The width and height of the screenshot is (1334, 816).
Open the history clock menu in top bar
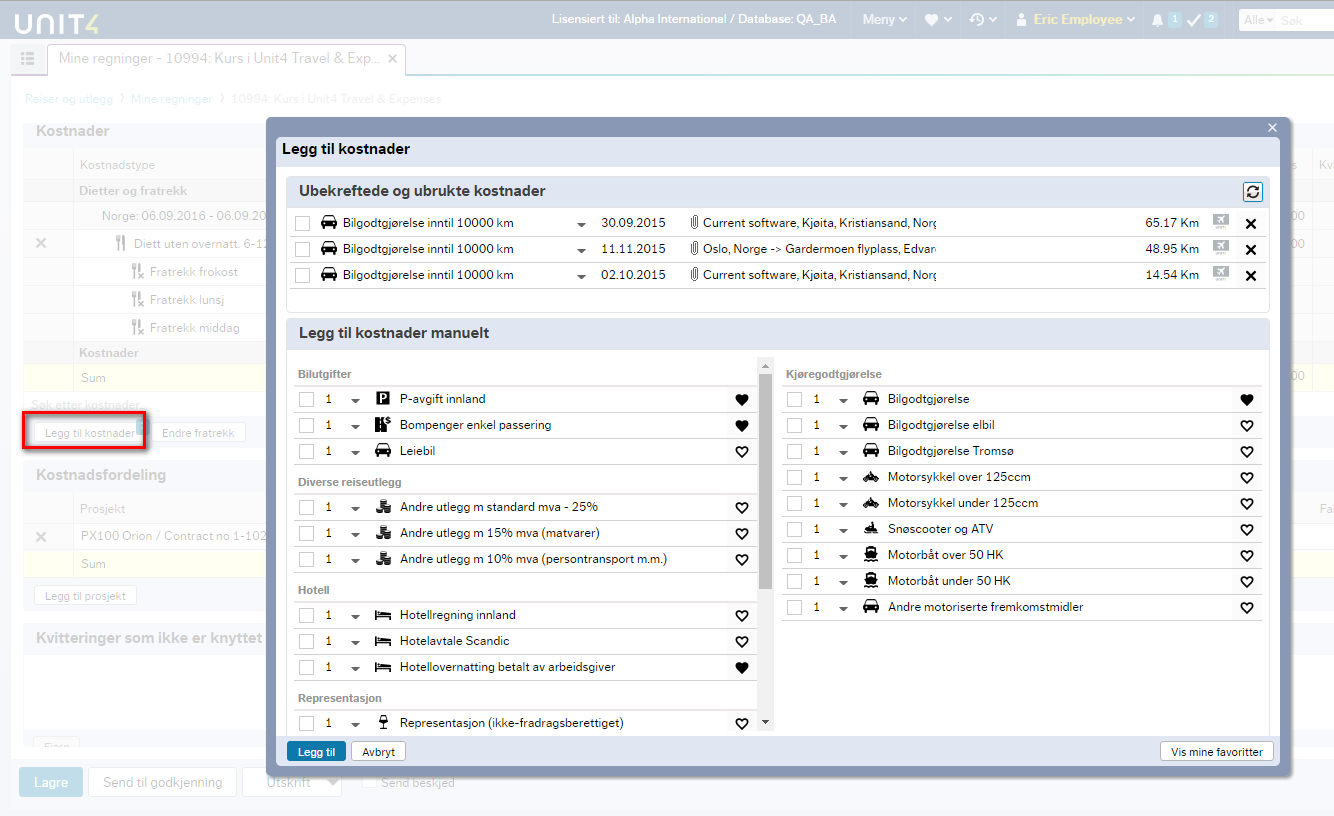coord(982,19)
